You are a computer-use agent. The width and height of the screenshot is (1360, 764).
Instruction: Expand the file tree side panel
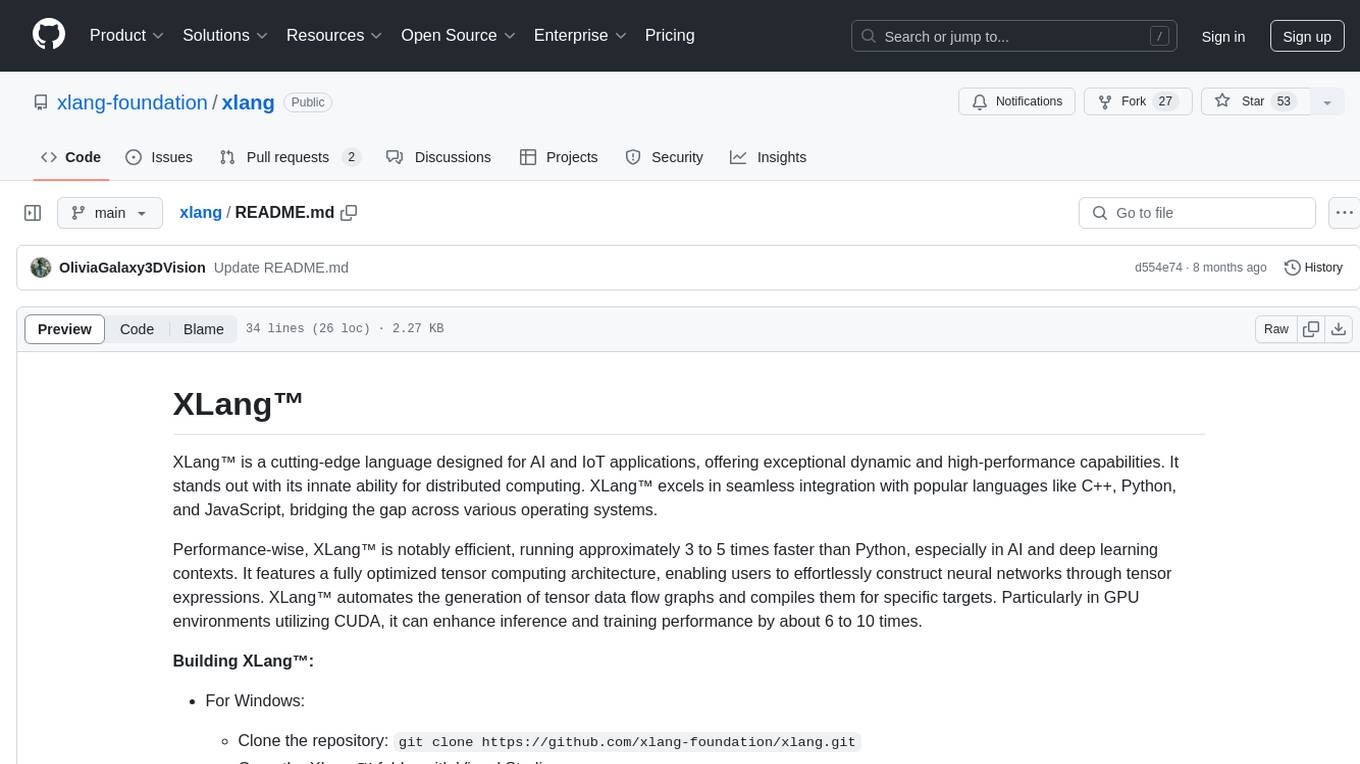33,213
